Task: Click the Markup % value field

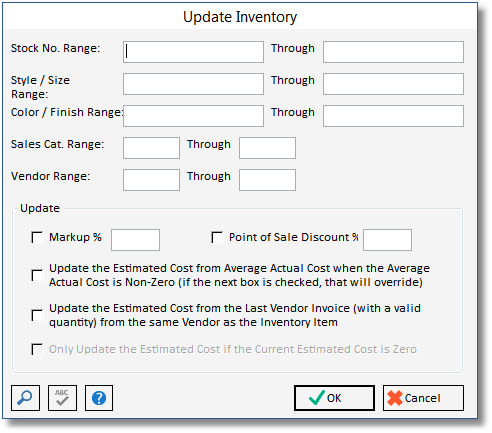Action: (135, 240)
